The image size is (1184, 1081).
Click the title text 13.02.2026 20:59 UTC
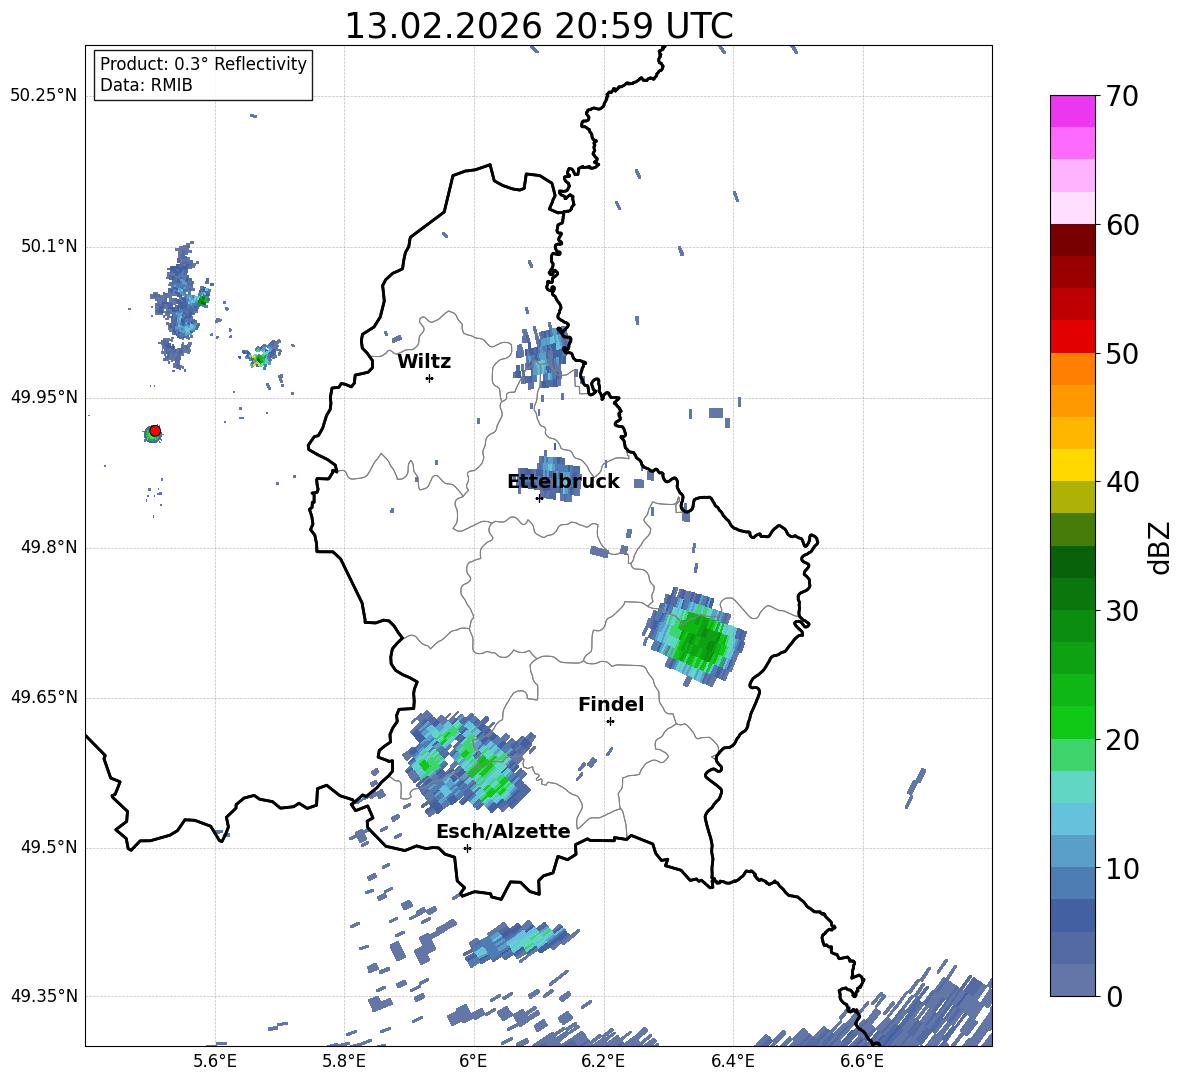pos(538,26)
